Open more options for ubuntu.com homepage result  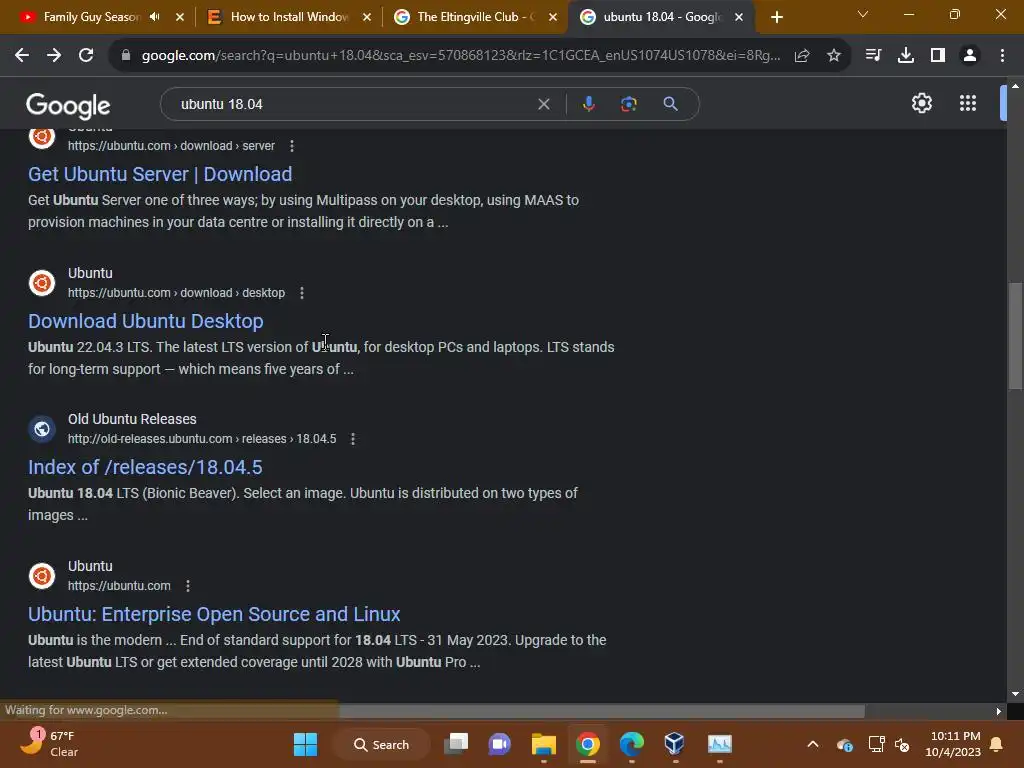[188, 586]
